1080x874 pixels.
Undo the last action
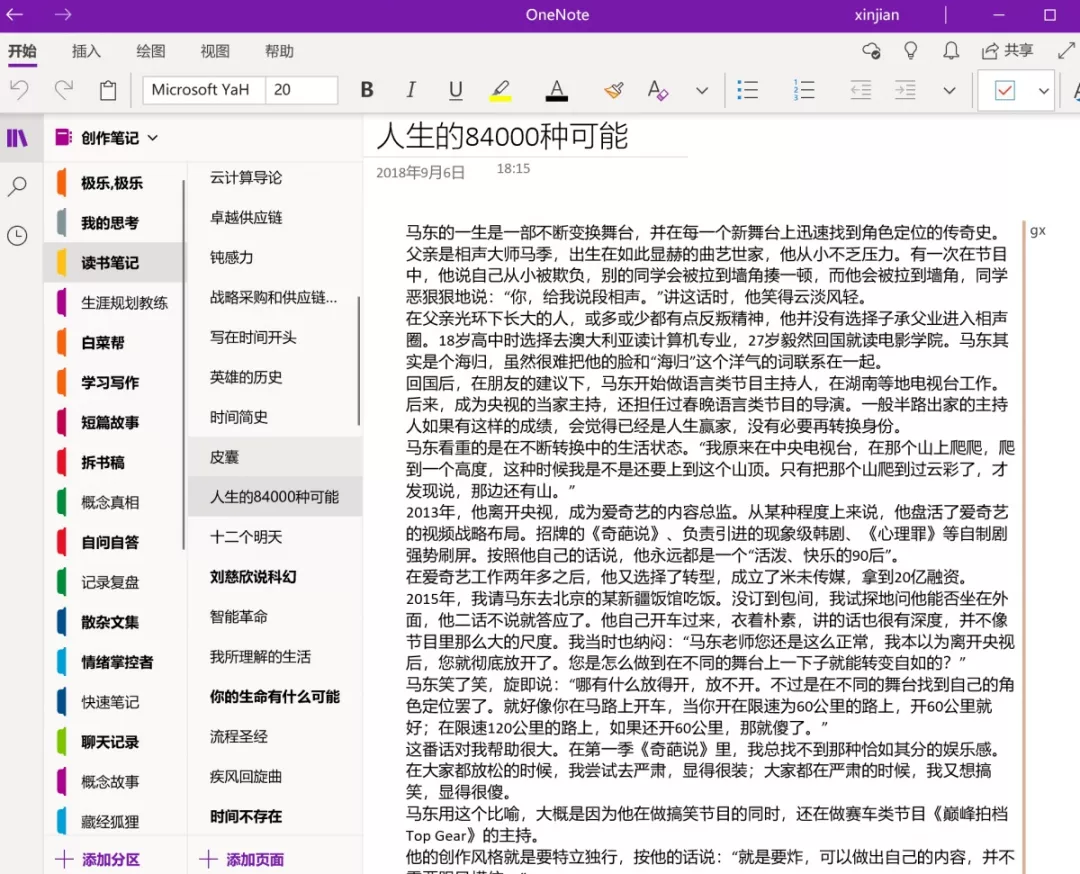click(x=19, y=90)
